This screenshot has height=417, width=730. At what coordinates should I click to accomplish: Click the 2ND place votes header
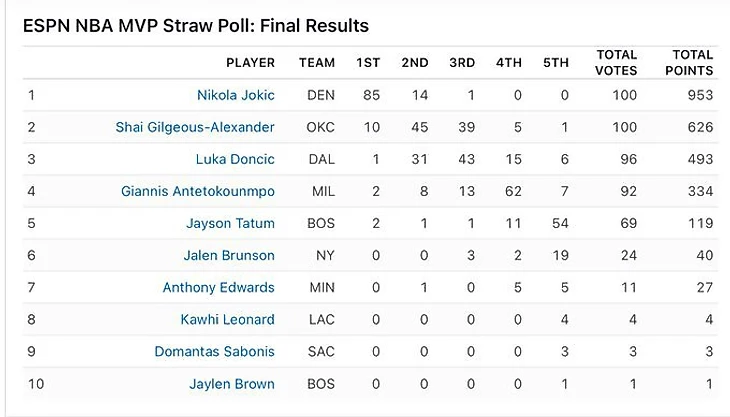pos(414,62)
